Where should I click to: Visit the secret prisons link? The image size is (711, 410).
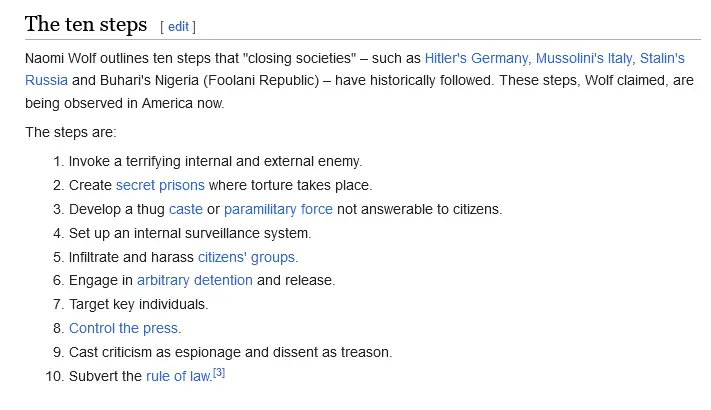[160, 185]
